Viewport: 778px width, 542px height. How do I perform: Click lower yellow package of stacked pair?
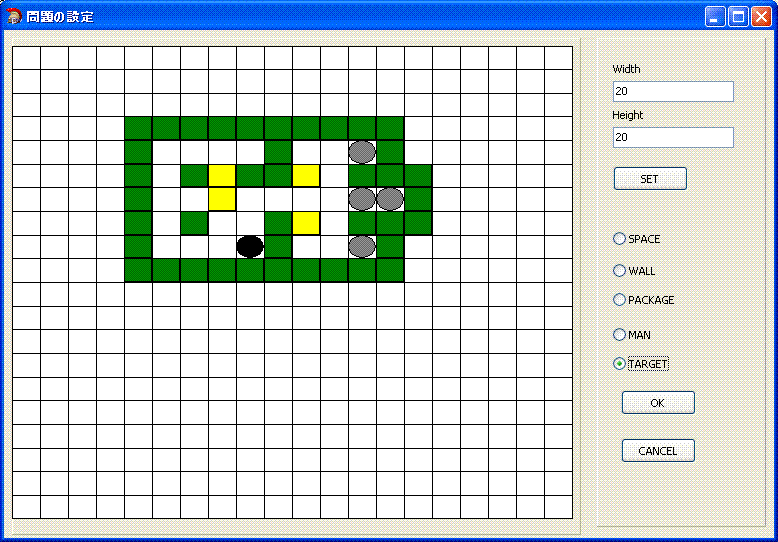coord(222,199)
